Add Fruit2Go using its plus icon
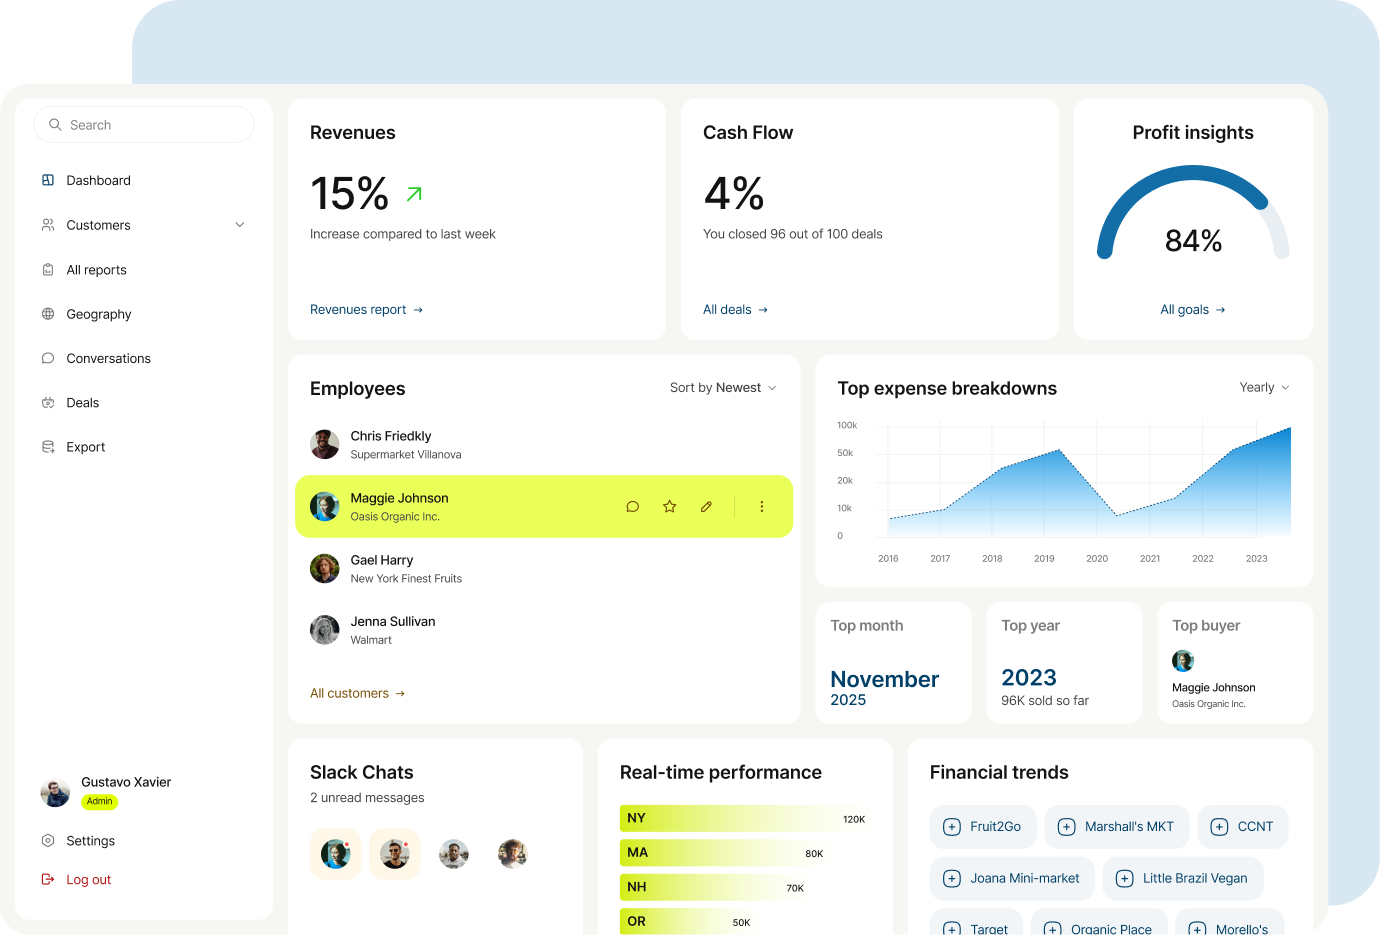1380x935 pixels. 953,827
